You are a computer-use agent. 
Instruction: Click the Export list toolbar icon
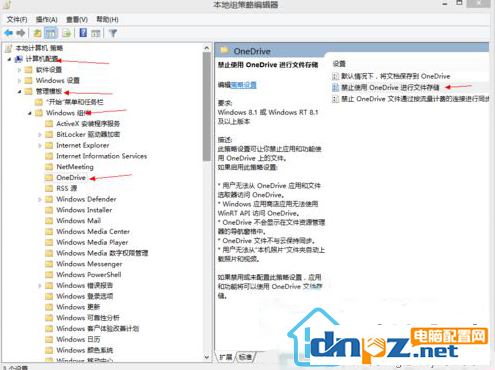point(66,33)
